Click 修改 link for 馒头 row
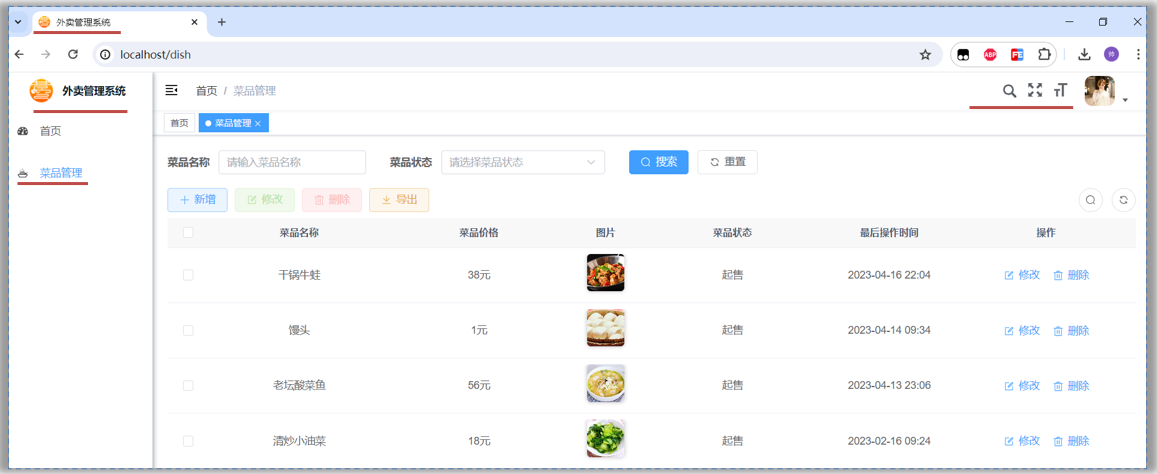 (x=1022, y=331)
